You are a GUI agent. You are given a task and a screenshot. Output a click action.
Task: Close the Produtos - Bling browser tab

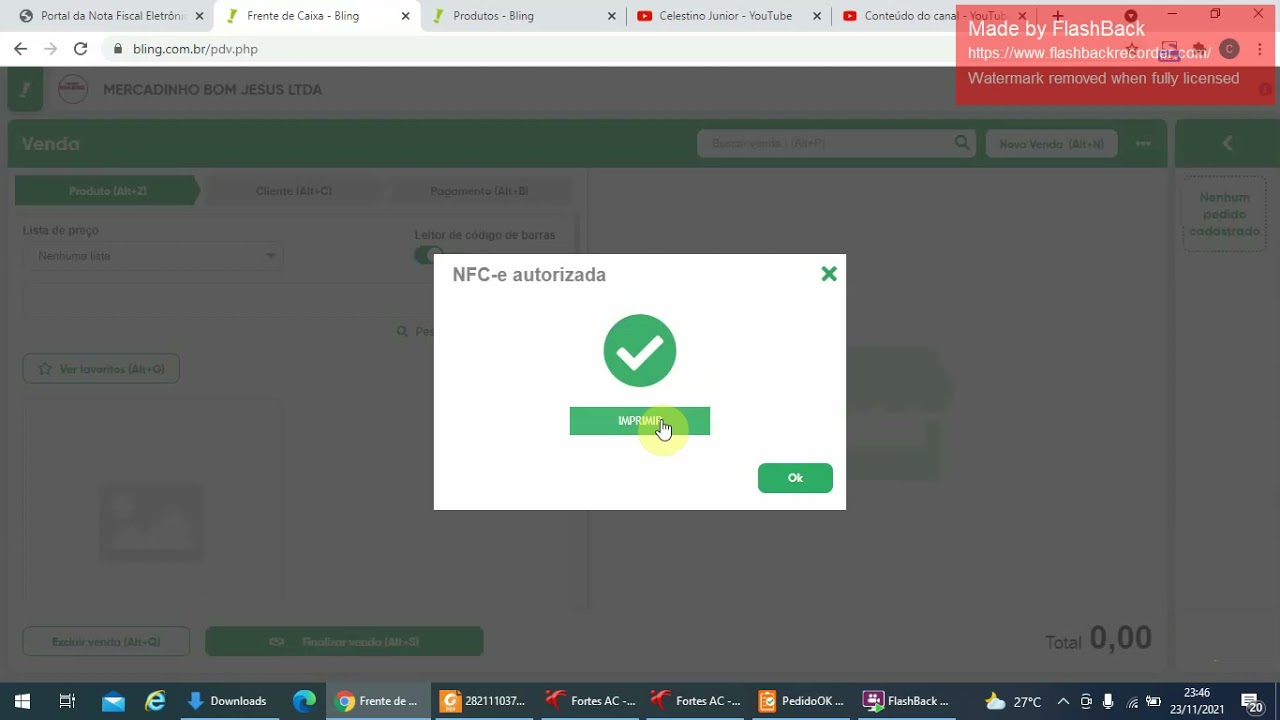(x=612, y=16)
